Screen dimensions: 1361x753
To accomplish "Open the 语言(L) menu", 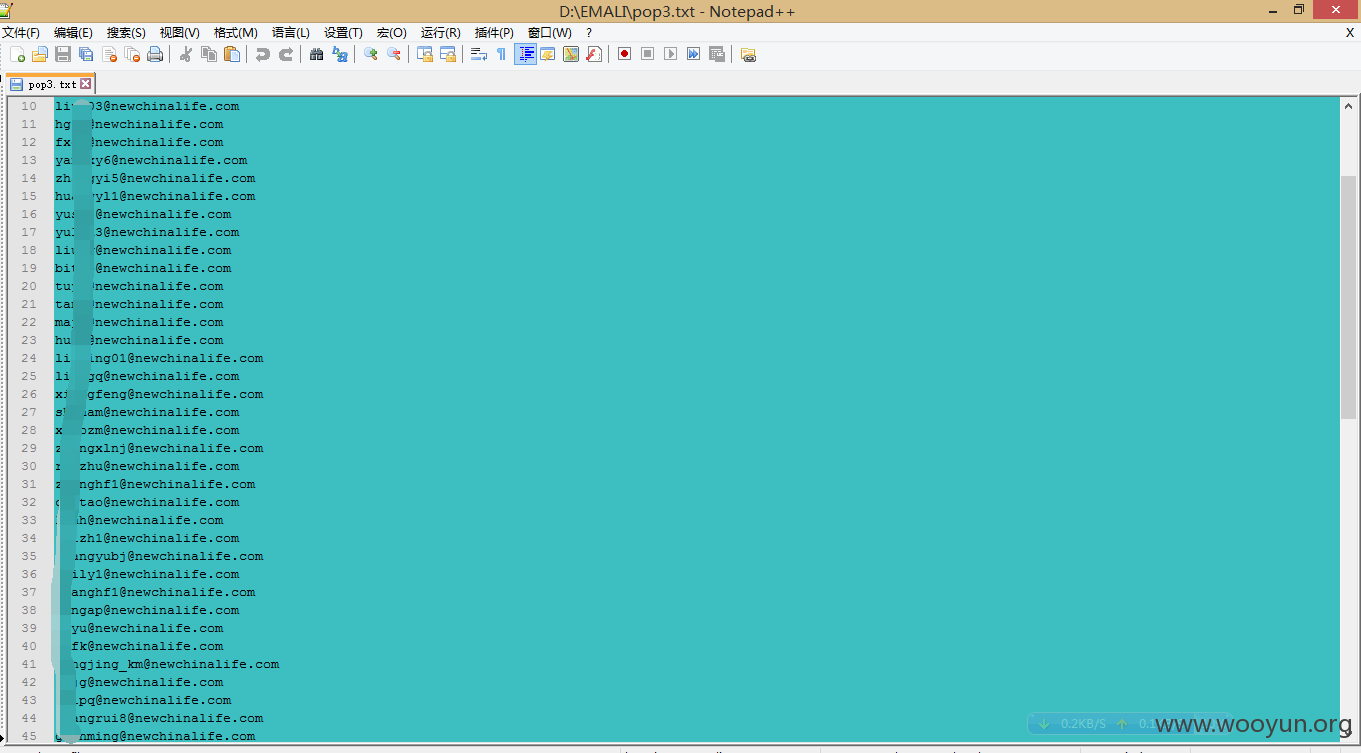I will point(290,33).
